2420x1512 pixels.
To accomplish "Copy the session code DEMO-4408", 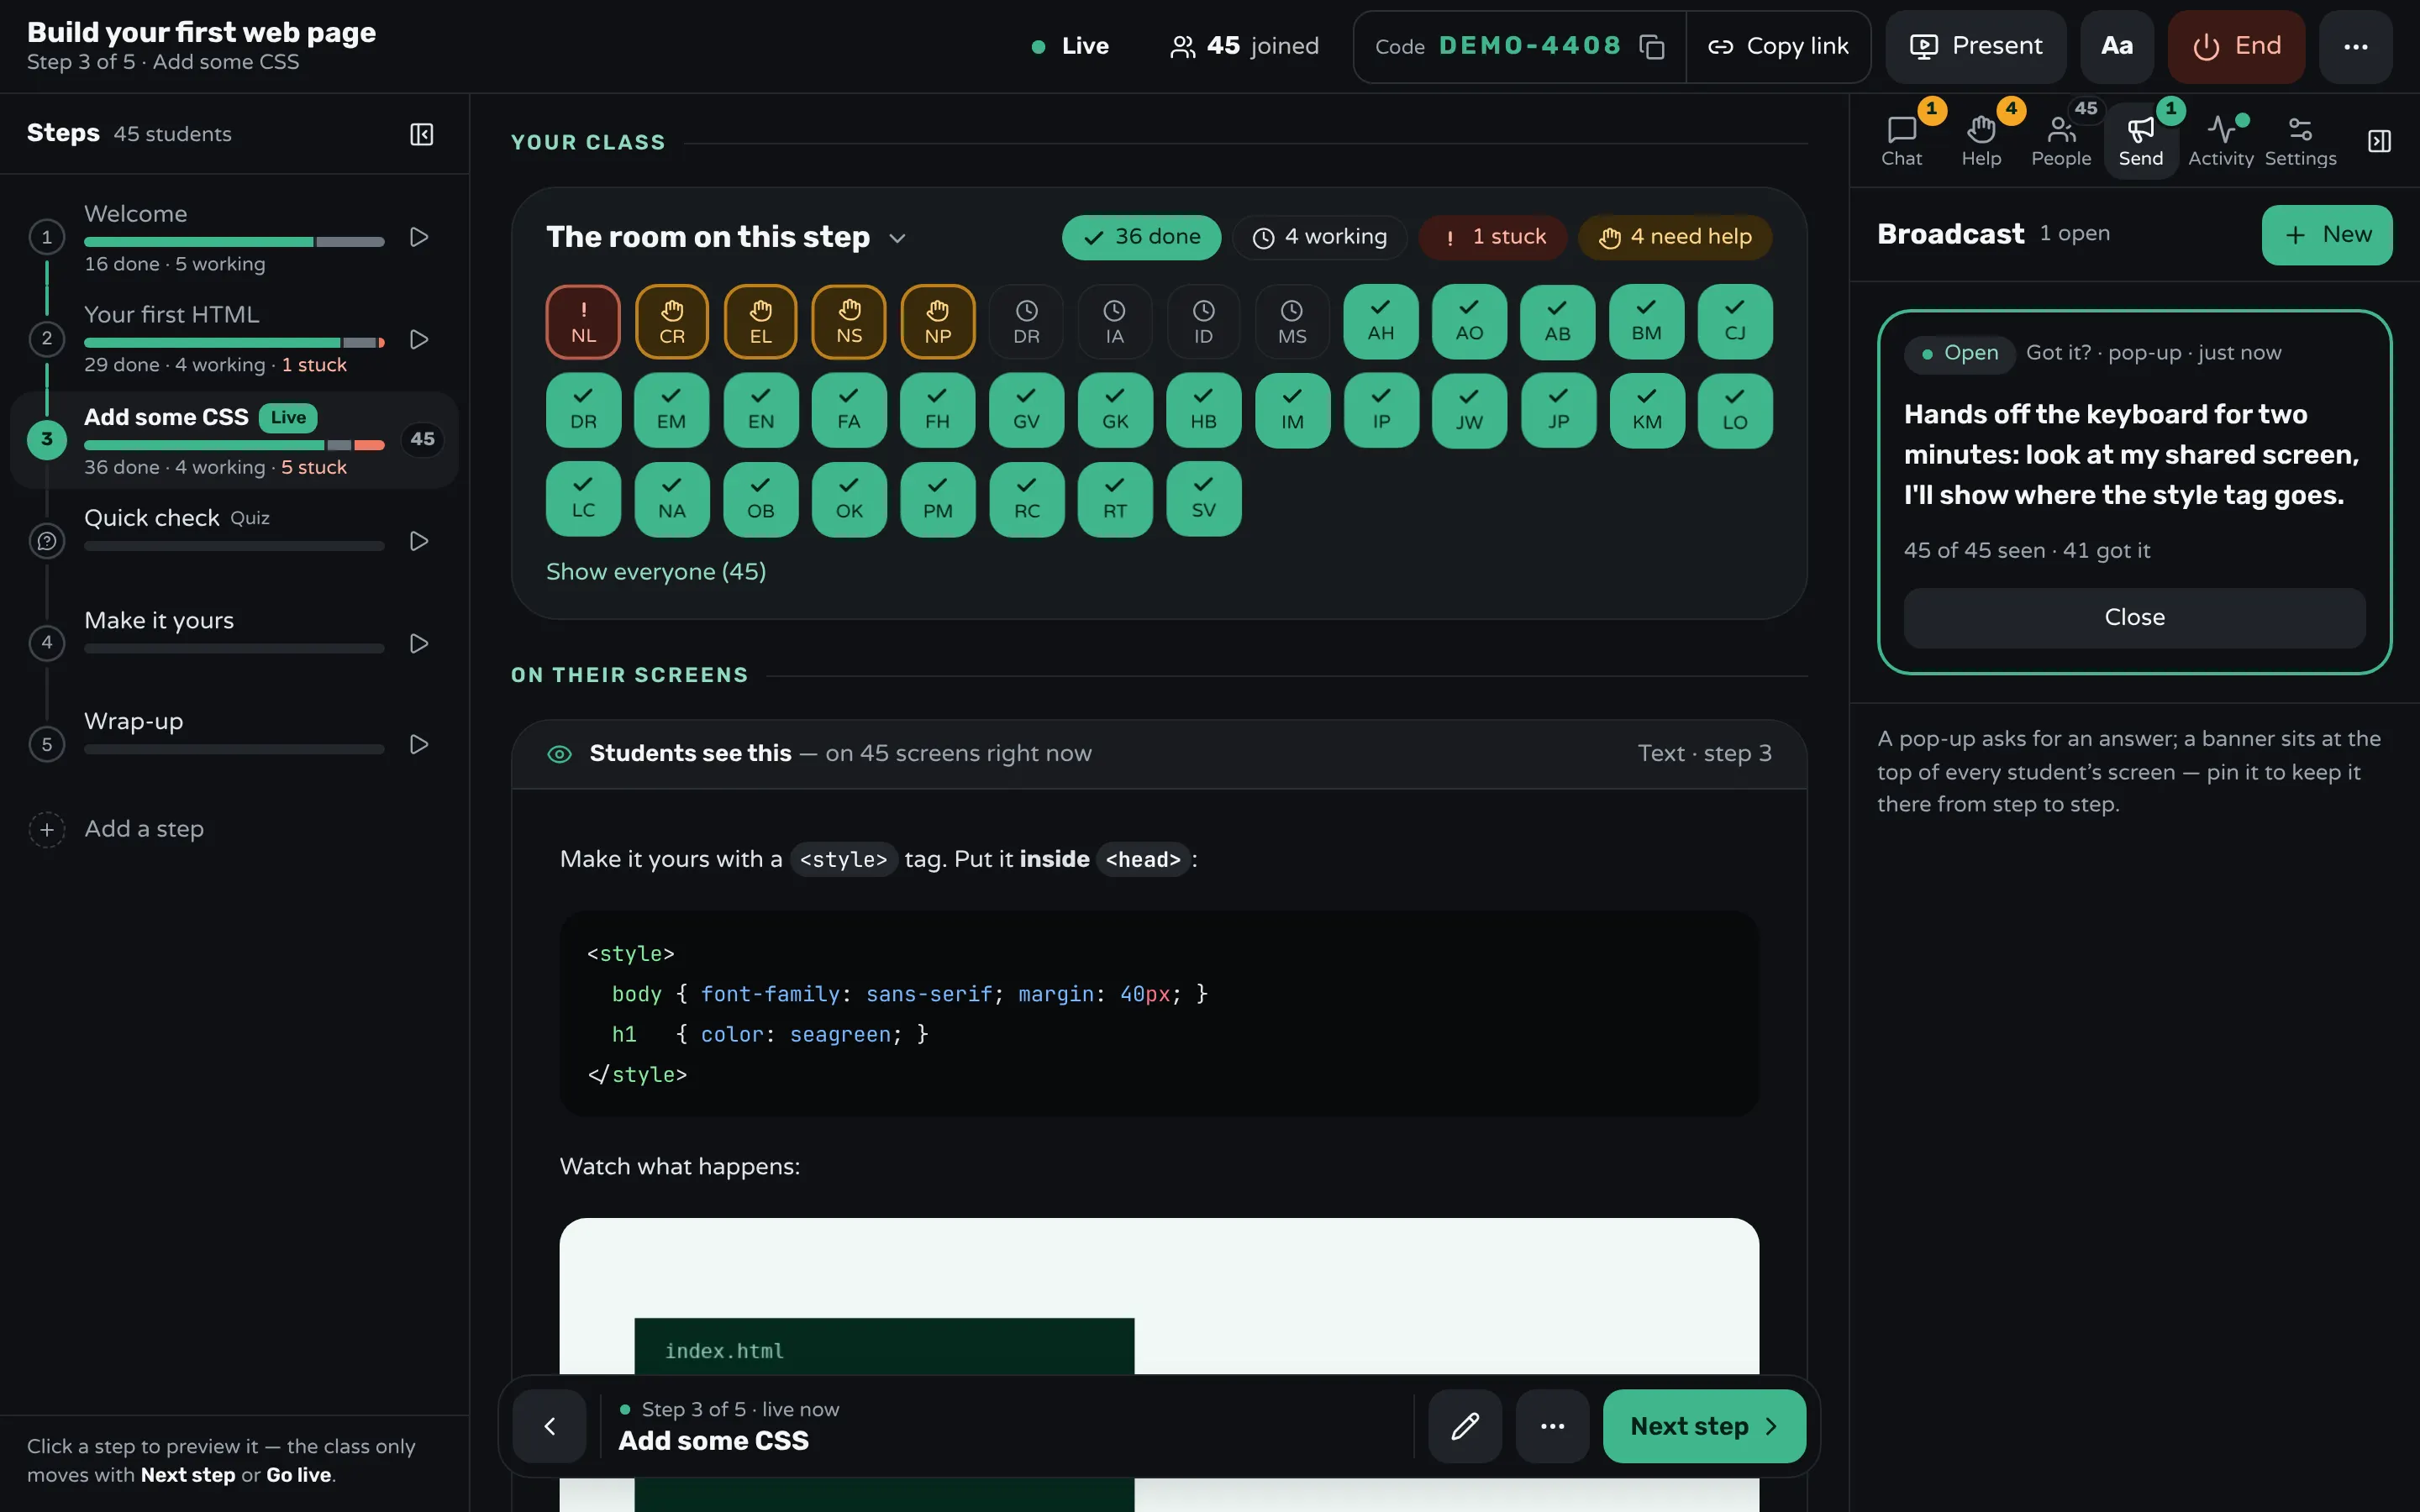I will pos(1652,47).
